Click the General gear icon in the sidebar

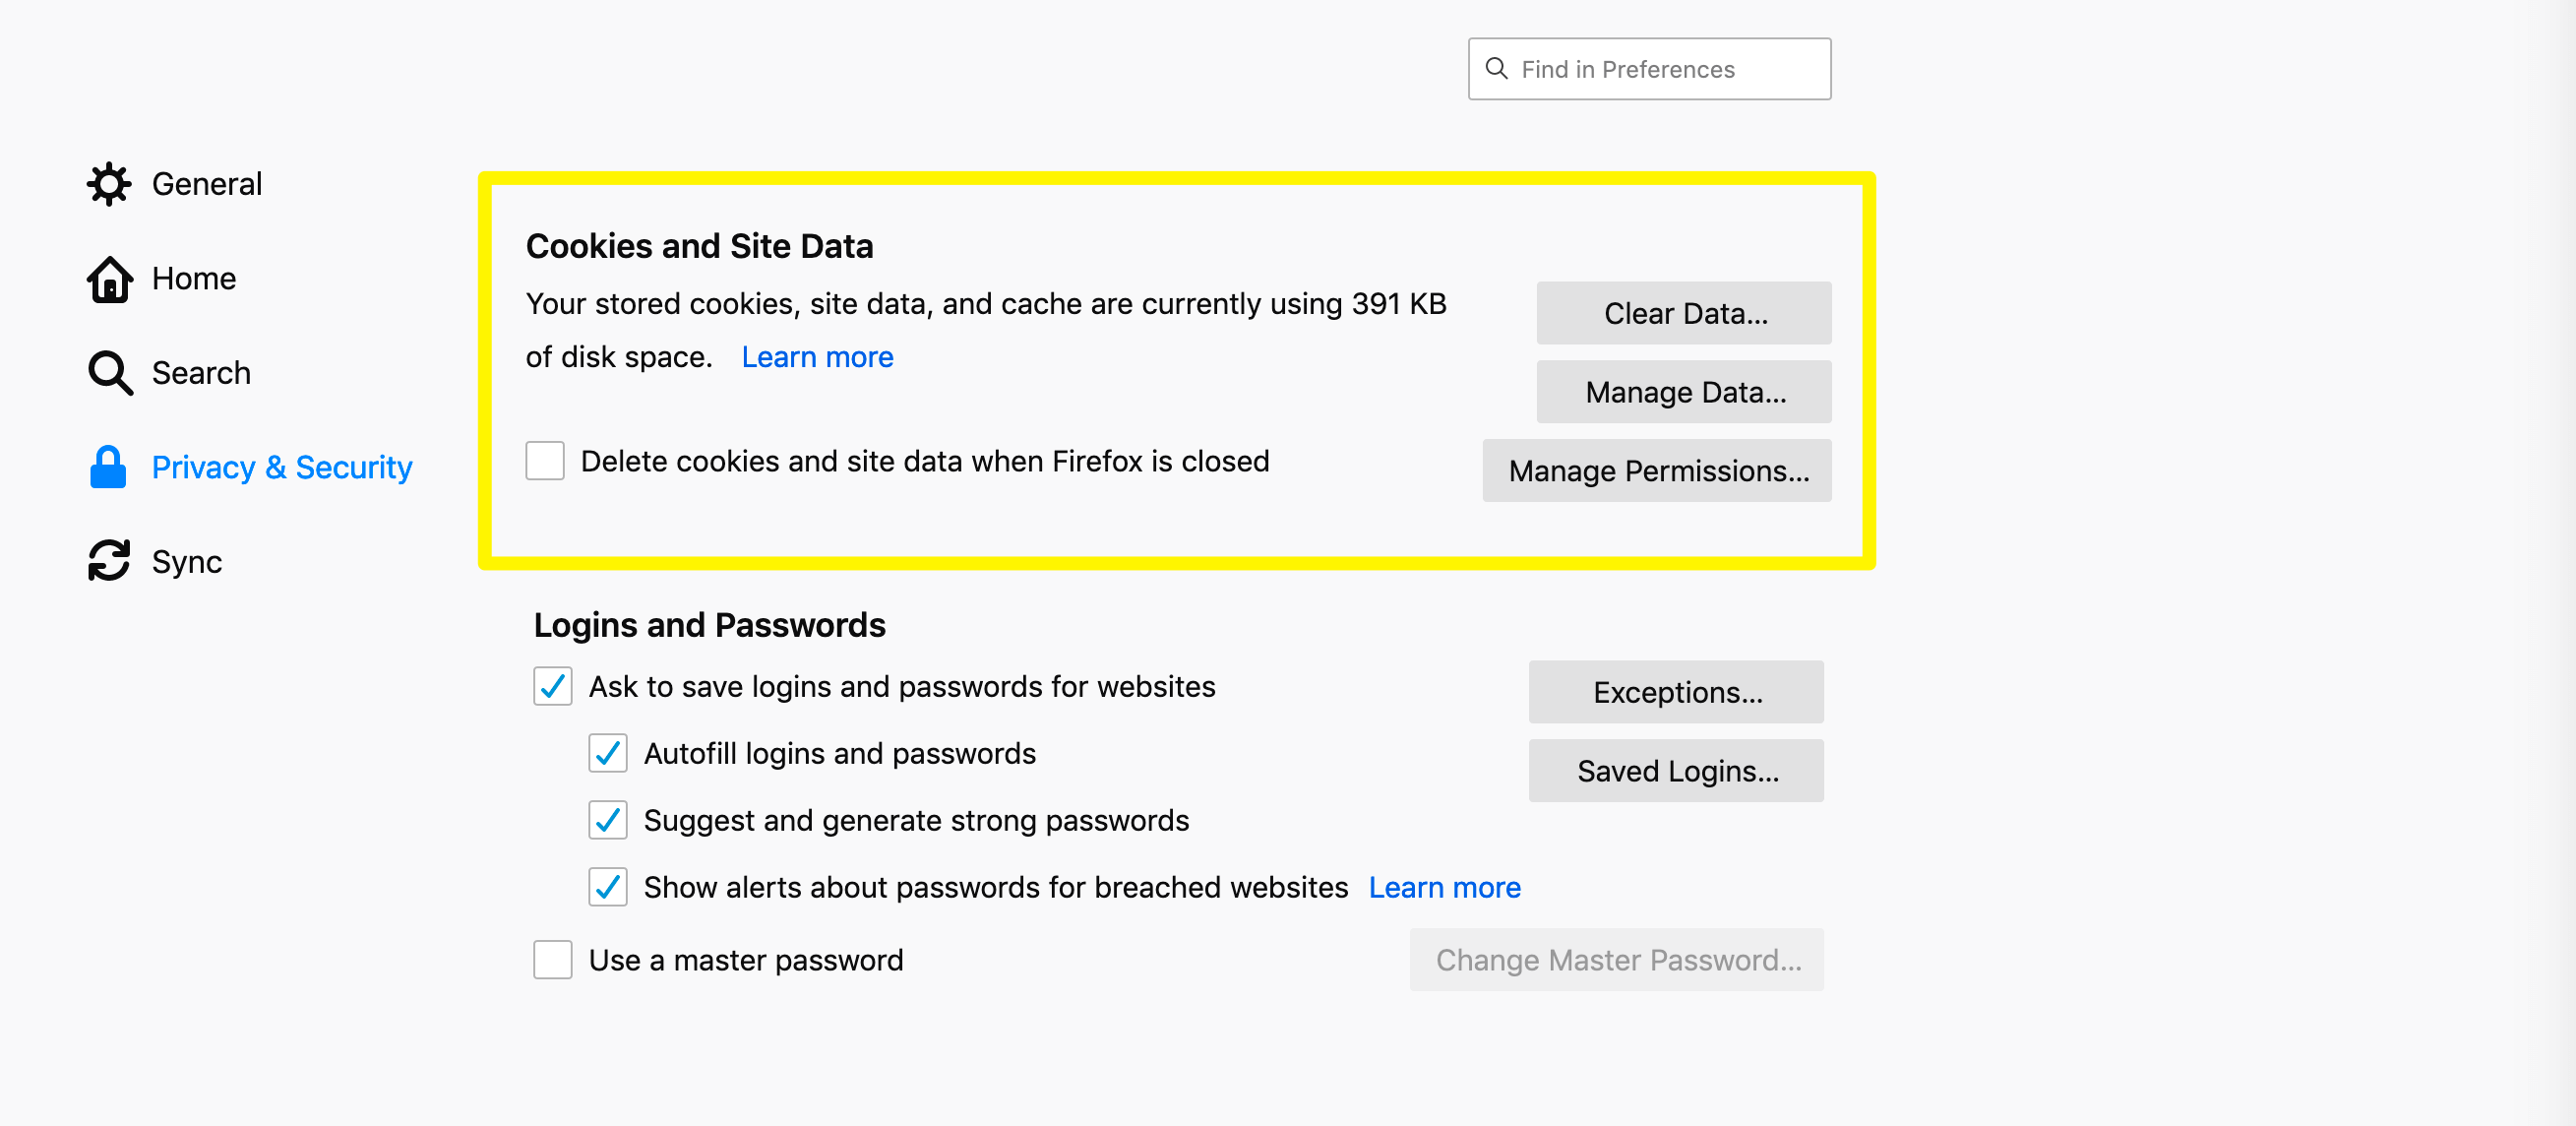108,183
